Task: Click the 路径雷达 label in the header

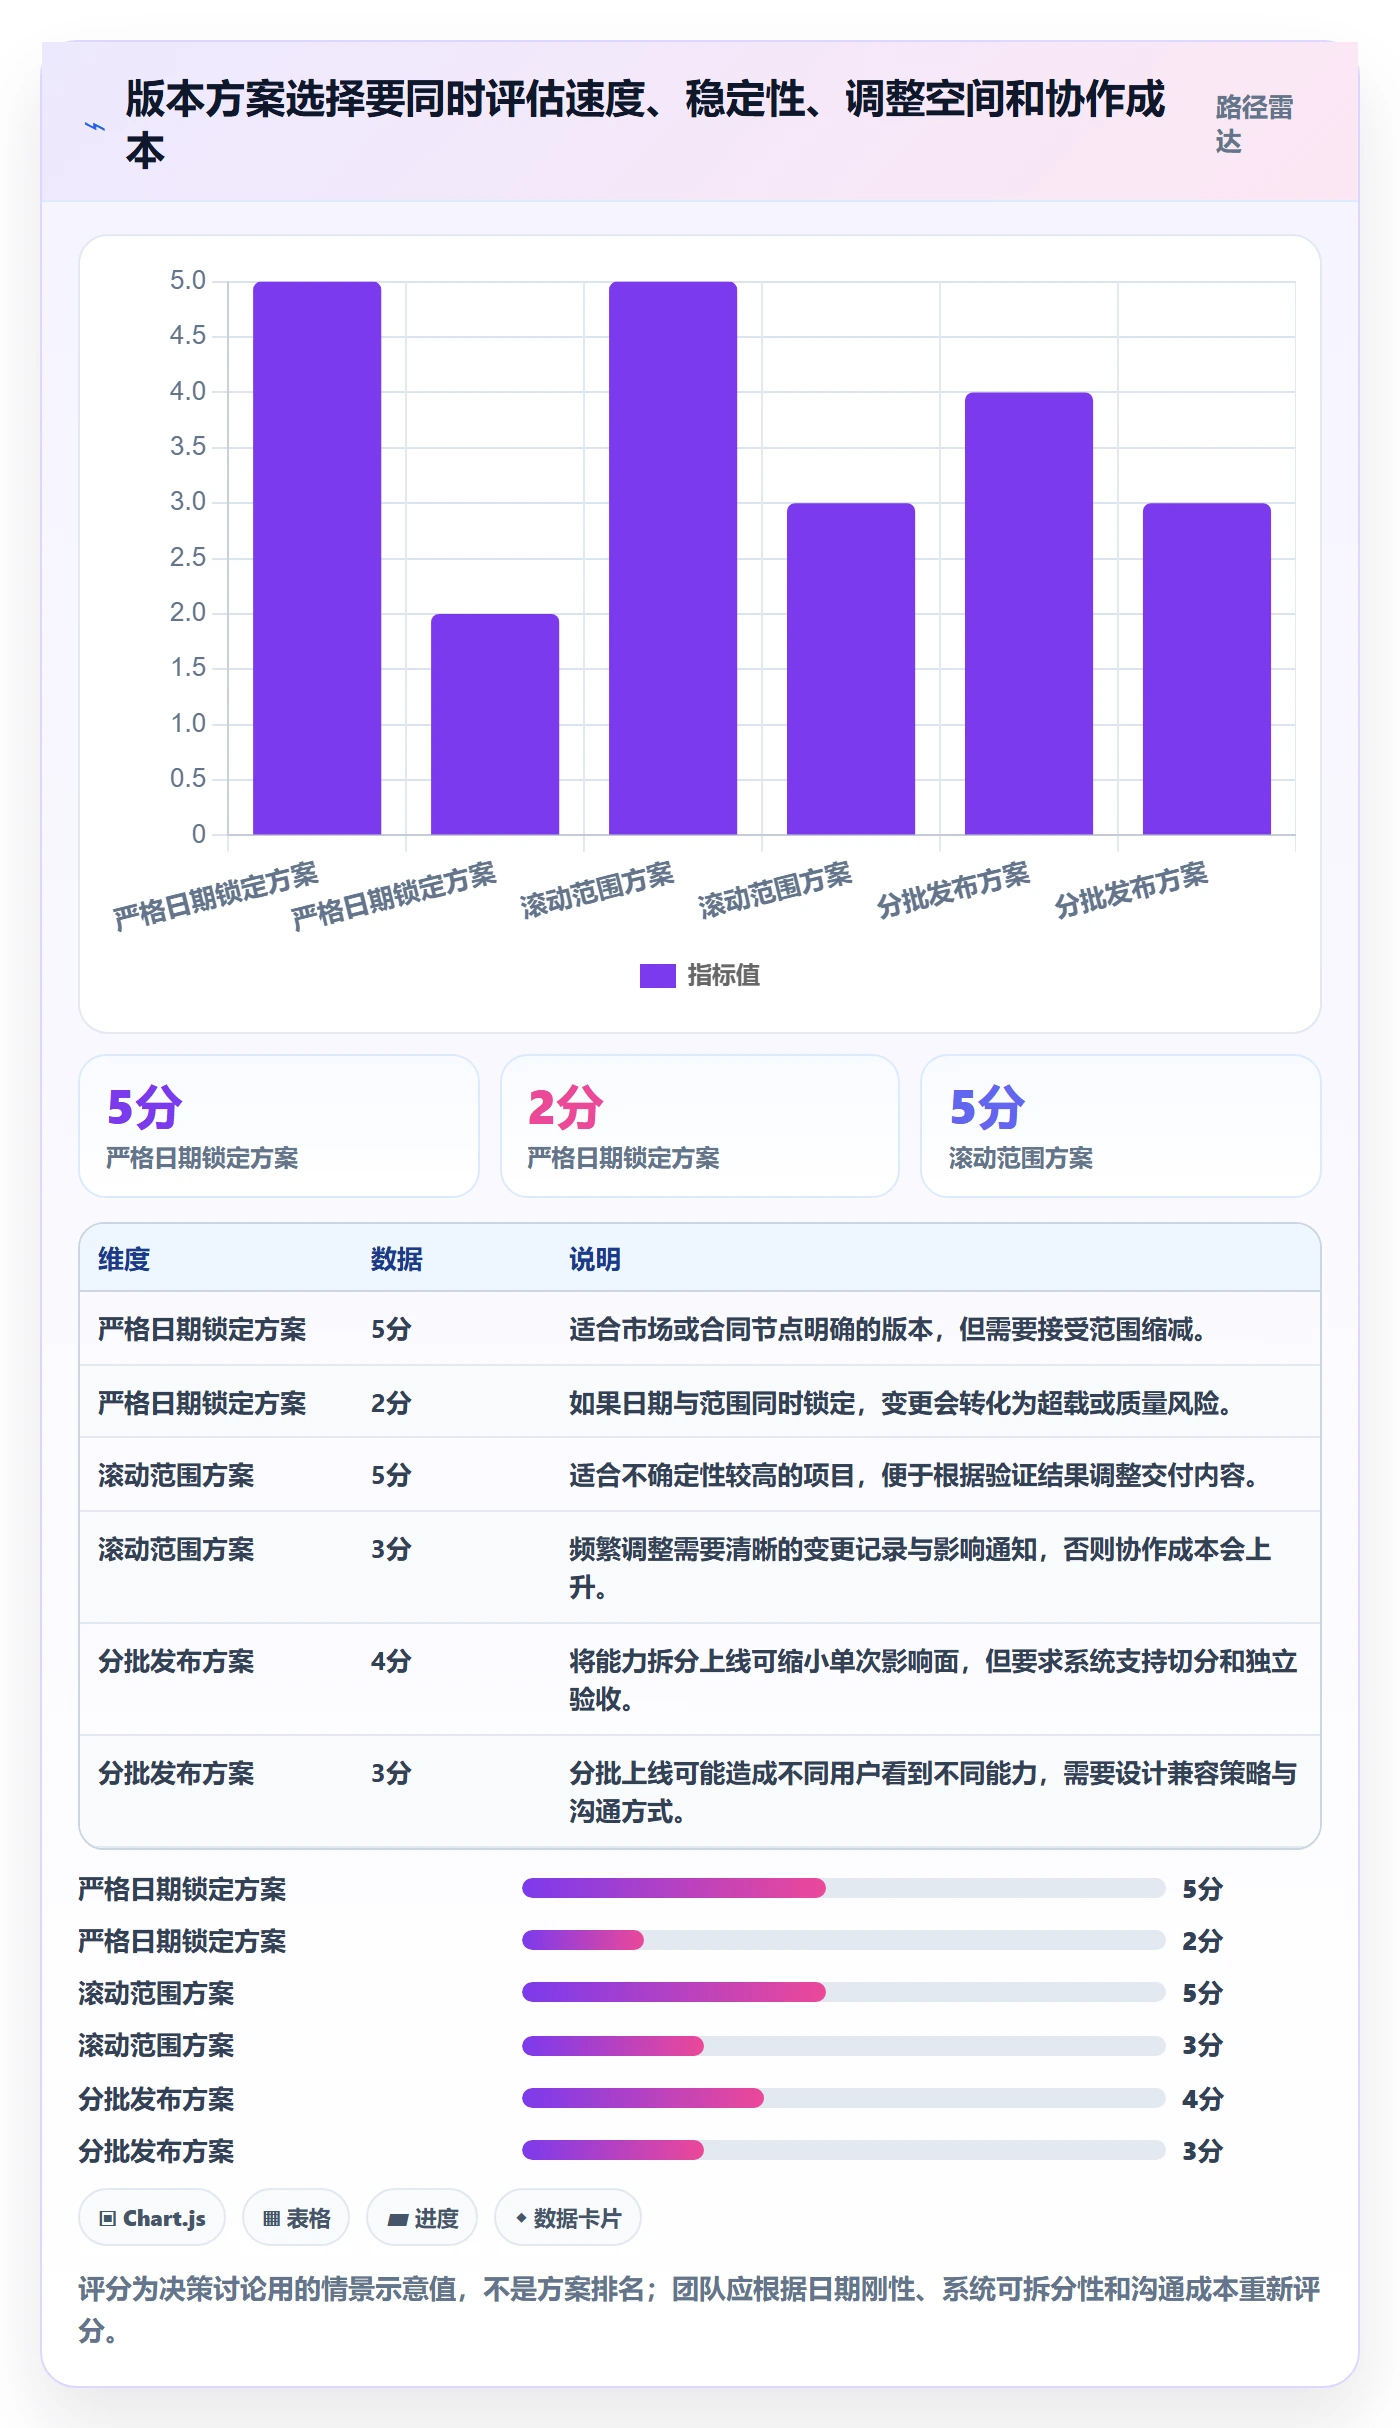Action: click(1255, 124)
